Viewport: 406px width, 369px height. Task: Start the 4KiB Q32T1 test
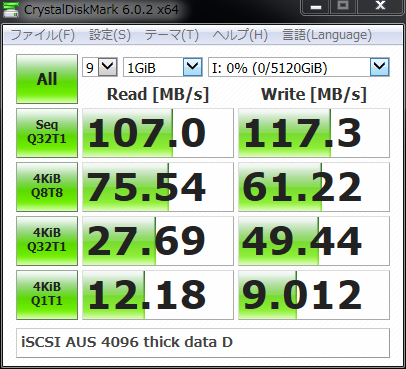tap(47, 241)
